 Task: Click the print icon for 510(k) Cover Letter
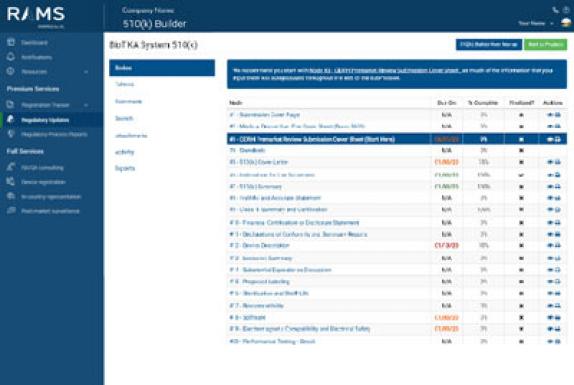tap(558, 162)
